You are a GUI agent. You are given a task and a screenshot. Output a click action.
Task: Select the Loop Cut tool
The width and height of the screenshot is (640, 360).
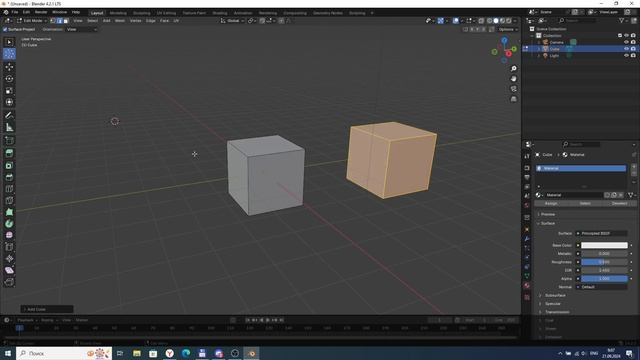tap(9, 189)
